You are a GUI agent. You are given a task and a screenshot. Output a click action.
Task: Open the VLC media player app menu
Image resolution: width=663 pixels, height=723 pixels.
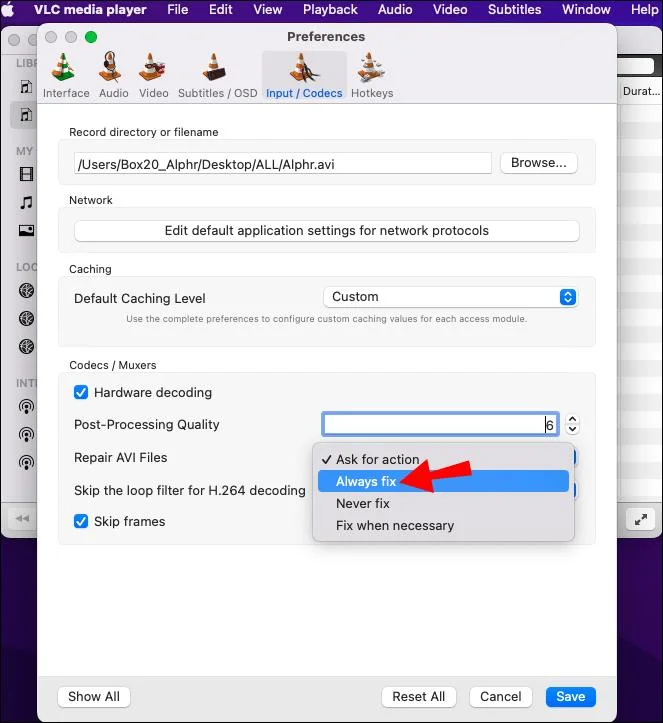(90, 10)
